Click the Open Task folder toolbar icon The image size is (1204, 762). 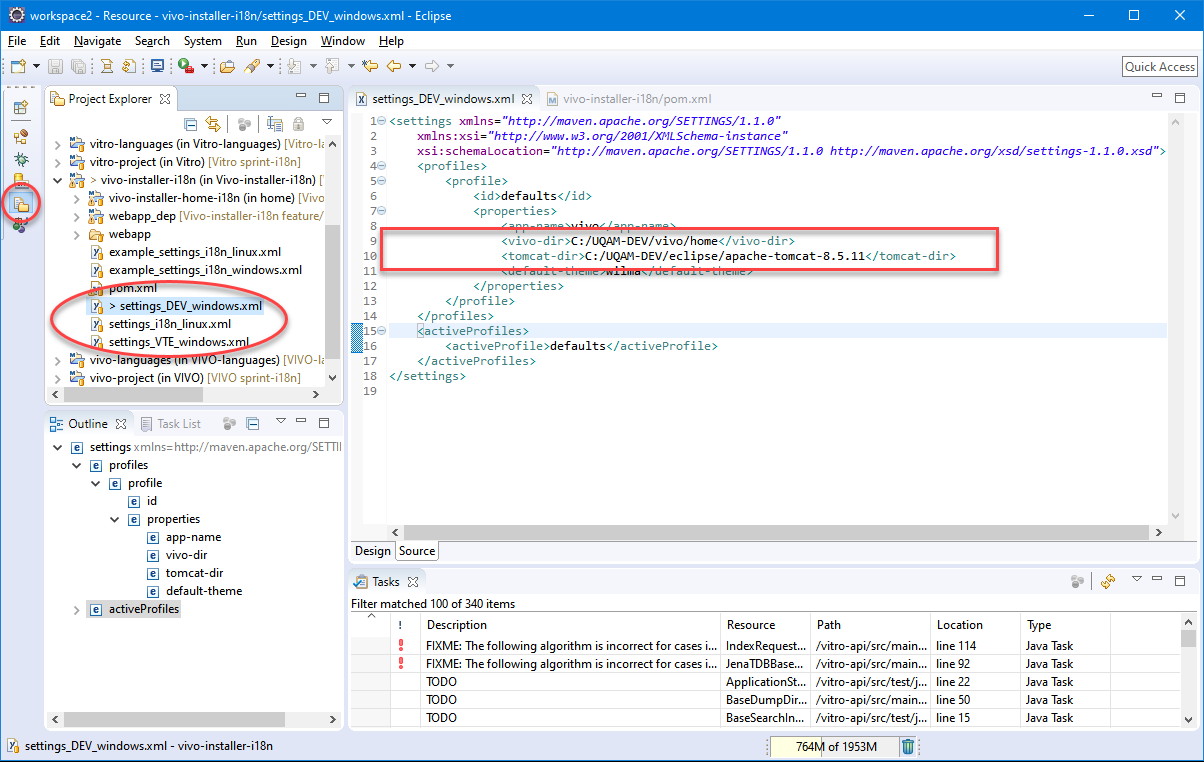[227, 66]
